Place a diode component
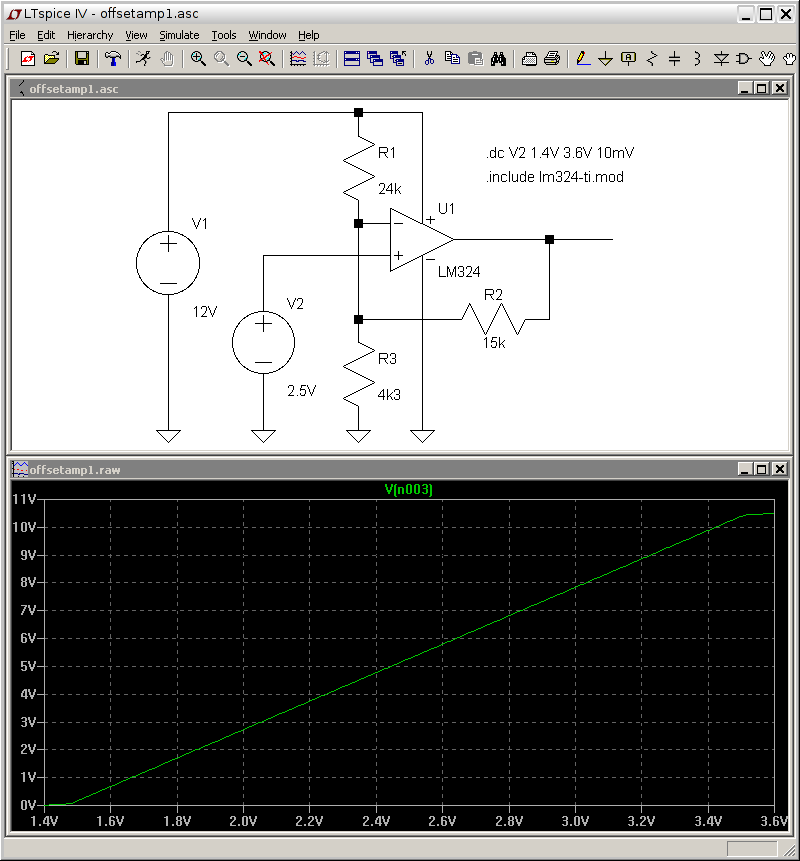Viewport: 800px width, 861px height. pyautogui.click(x=721, y=58)
